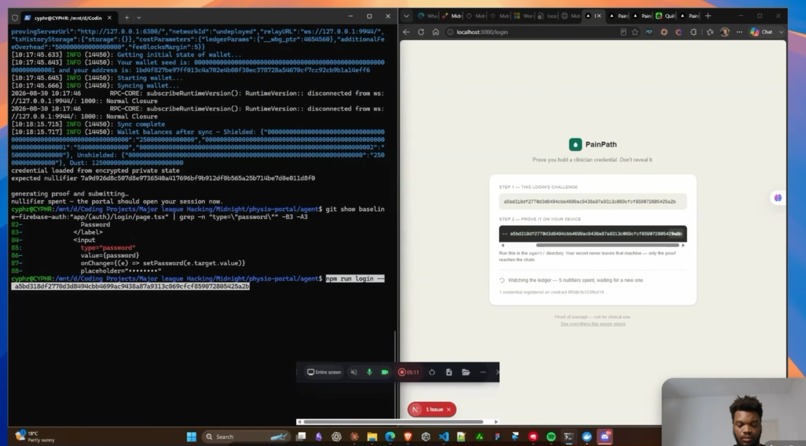This screenshot has width=806, height=446.
Task: Open the browser profile avatar
Action: (x=725, y=32)
